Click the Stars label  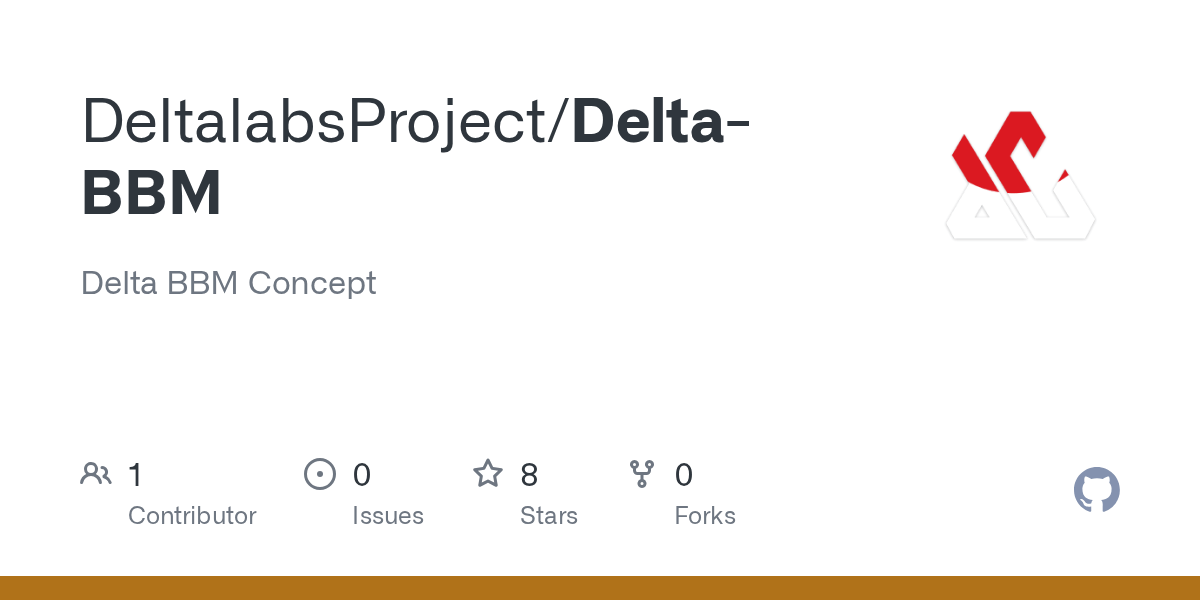tap(549, 516)
